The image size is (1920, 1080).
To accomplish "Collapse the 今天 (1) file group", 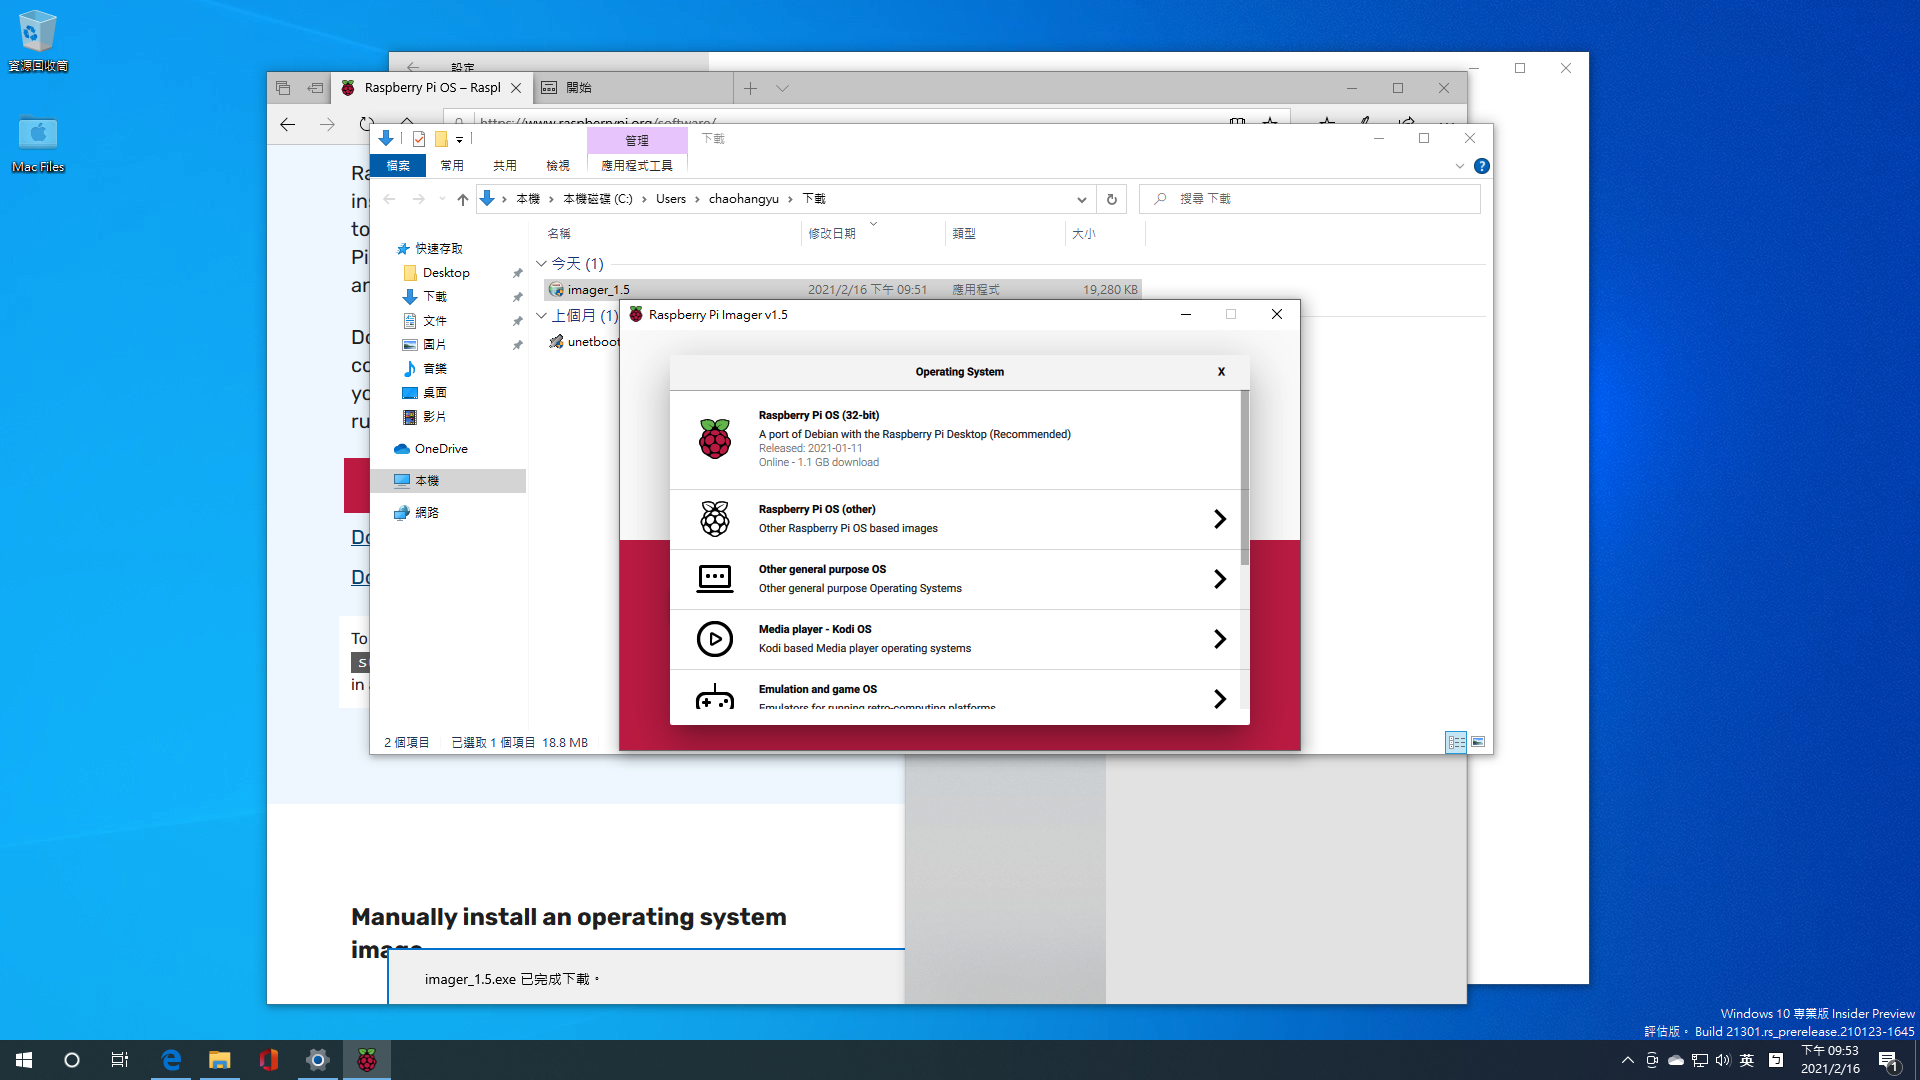I will coord(541,264).
